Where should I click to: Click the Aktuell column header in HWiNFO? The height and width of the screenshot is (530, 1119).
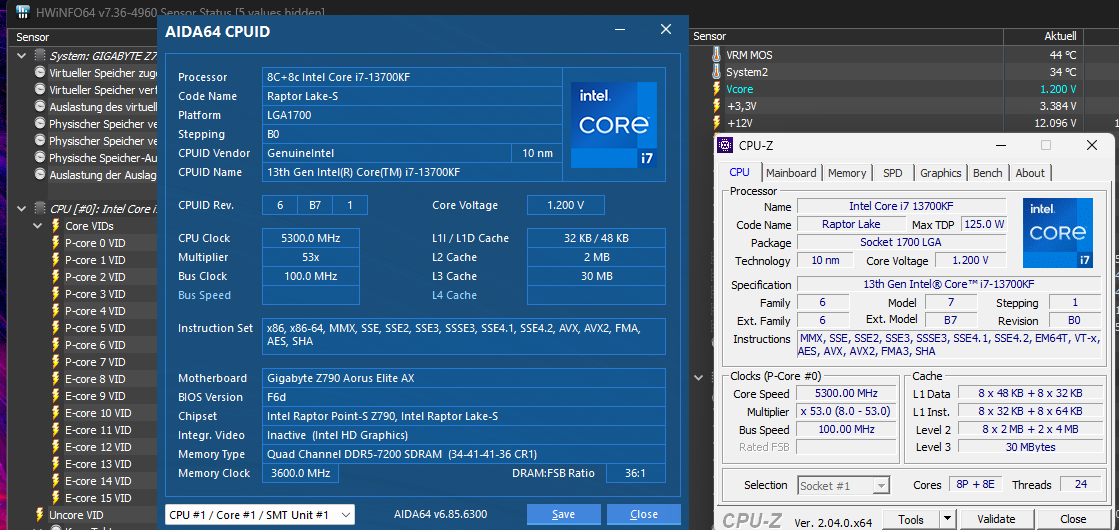point(1043,36)
